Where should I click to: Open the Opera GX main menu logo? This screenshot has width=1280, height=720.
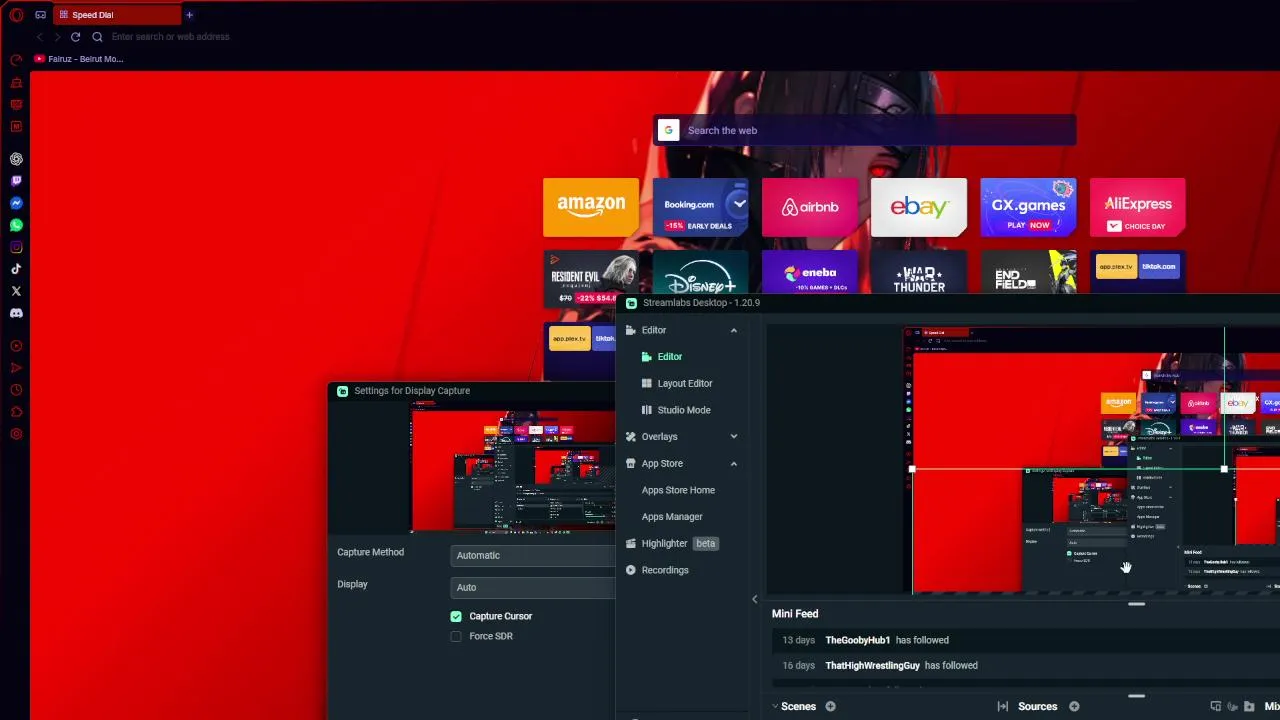[x=16, y=15]
